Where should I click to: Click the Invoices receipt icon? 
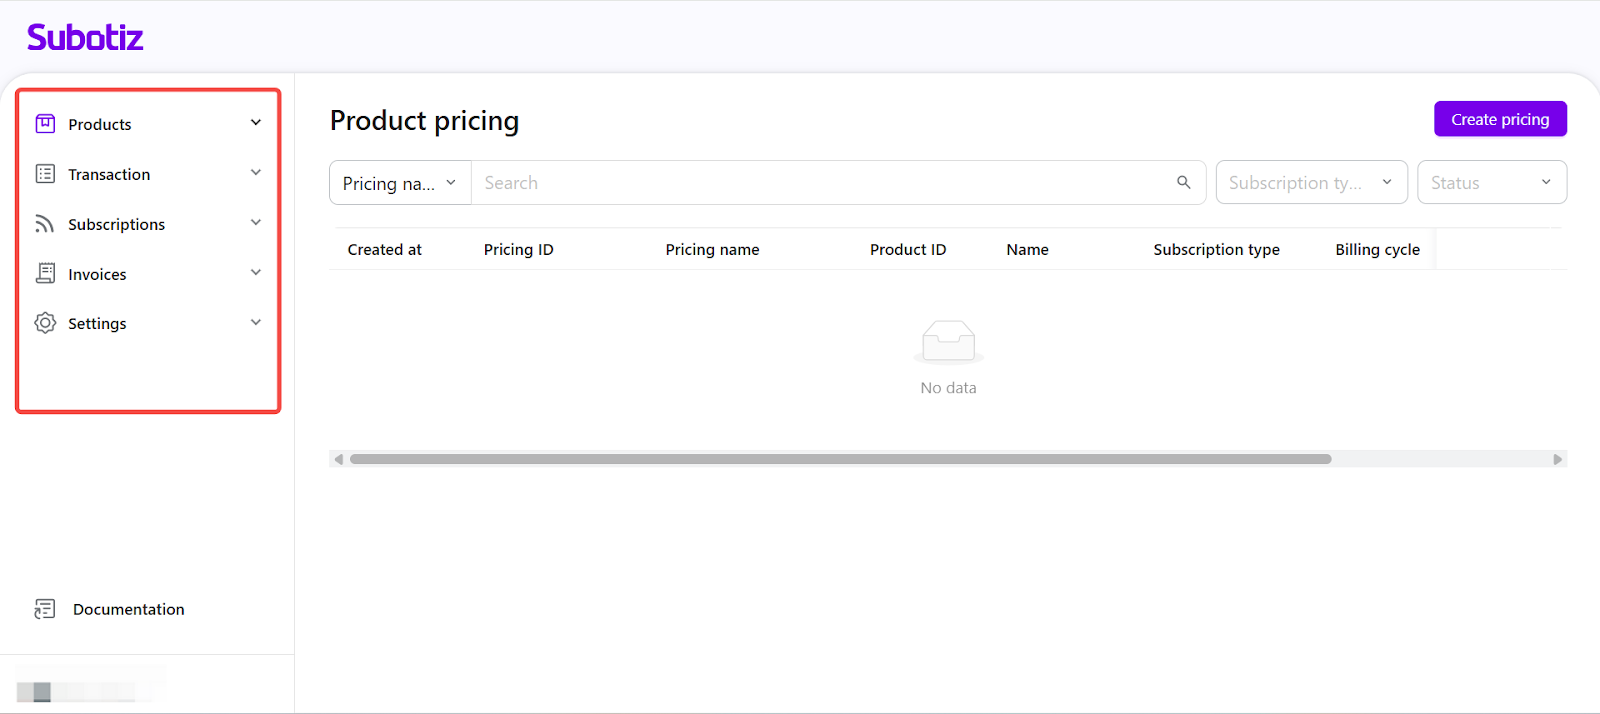pos(45,273)
